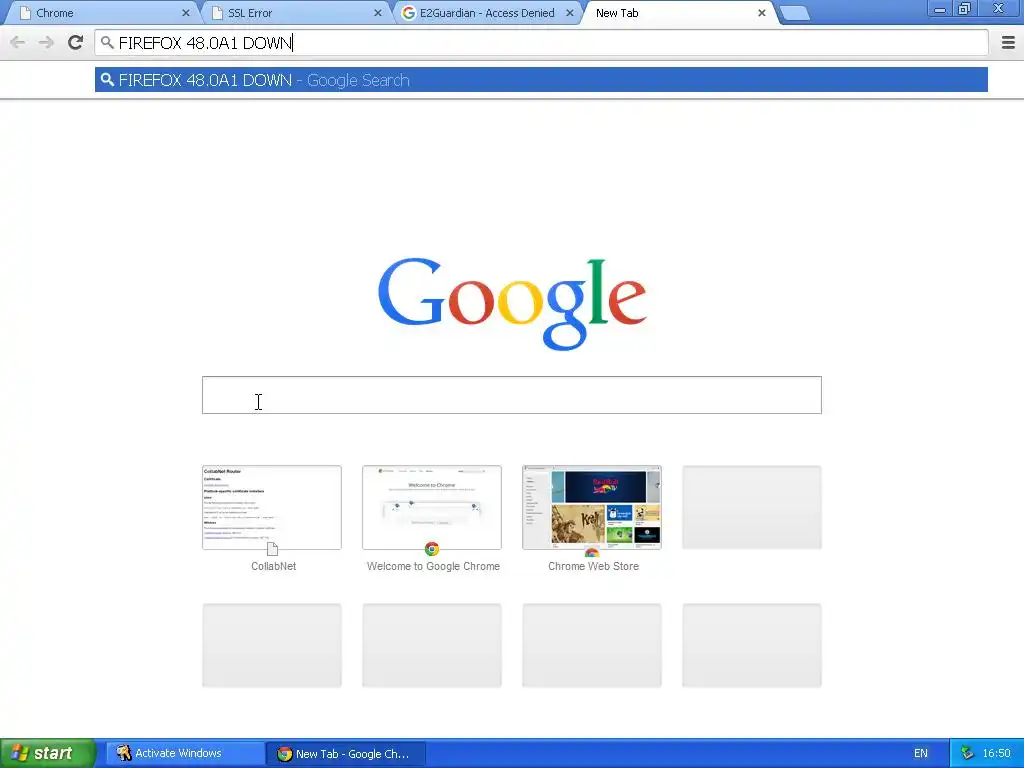Switch to E2Guardian - Access Denied tab

pos(487,13)
